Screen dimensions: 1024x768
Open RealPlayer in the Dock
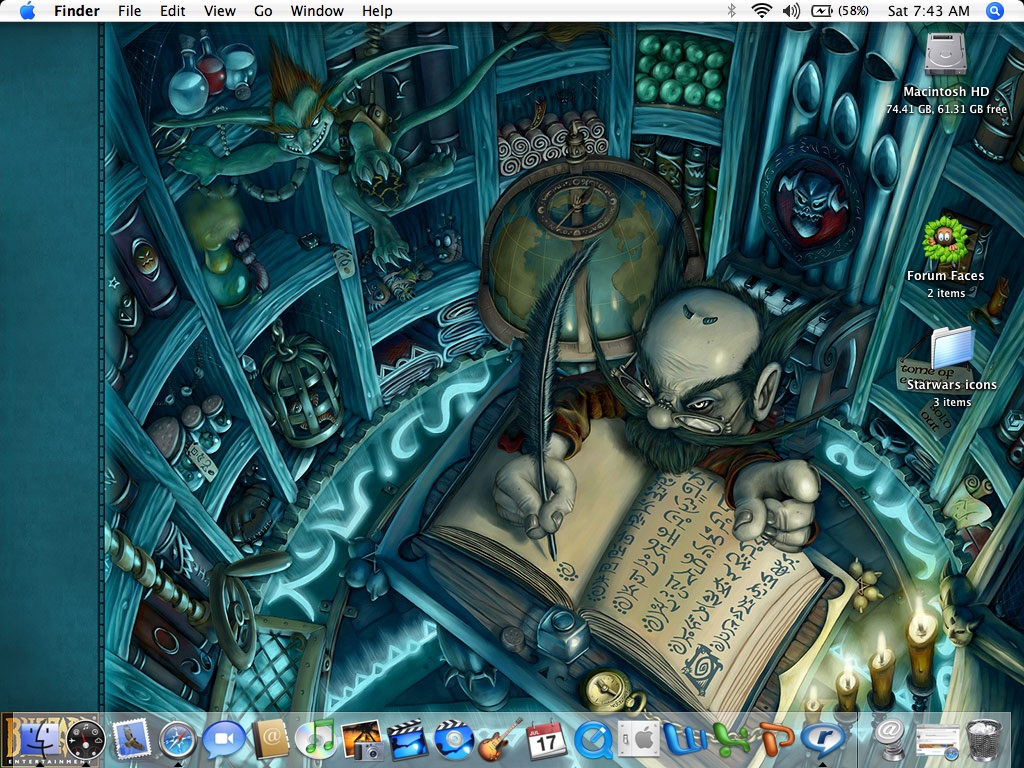824,741
